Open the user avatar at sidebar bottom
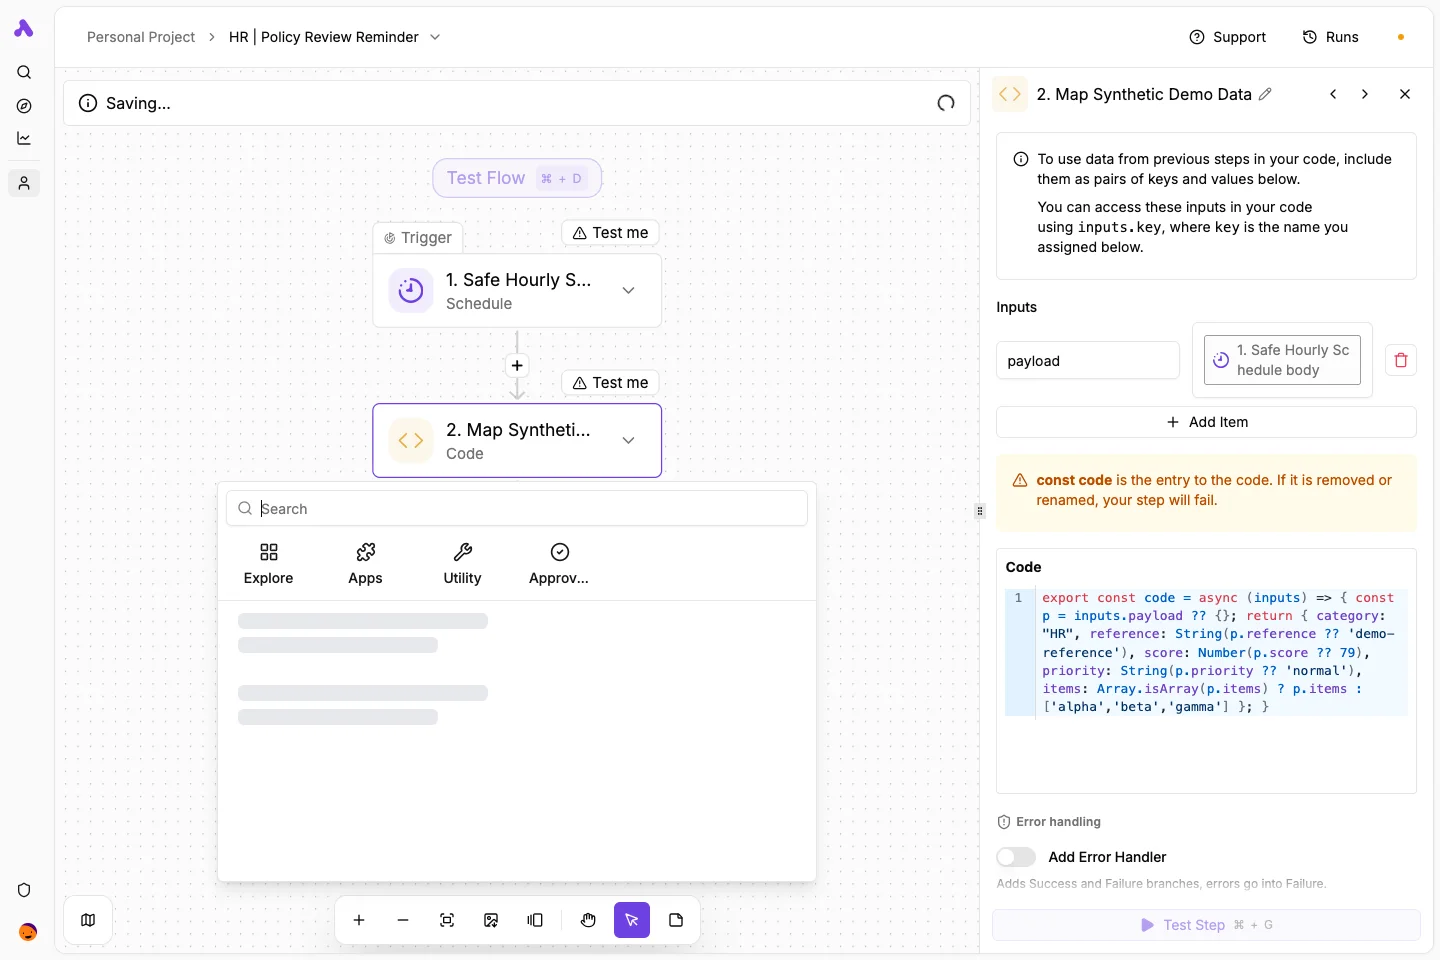Screen dimensions: 1440x960 coord(28,932)
